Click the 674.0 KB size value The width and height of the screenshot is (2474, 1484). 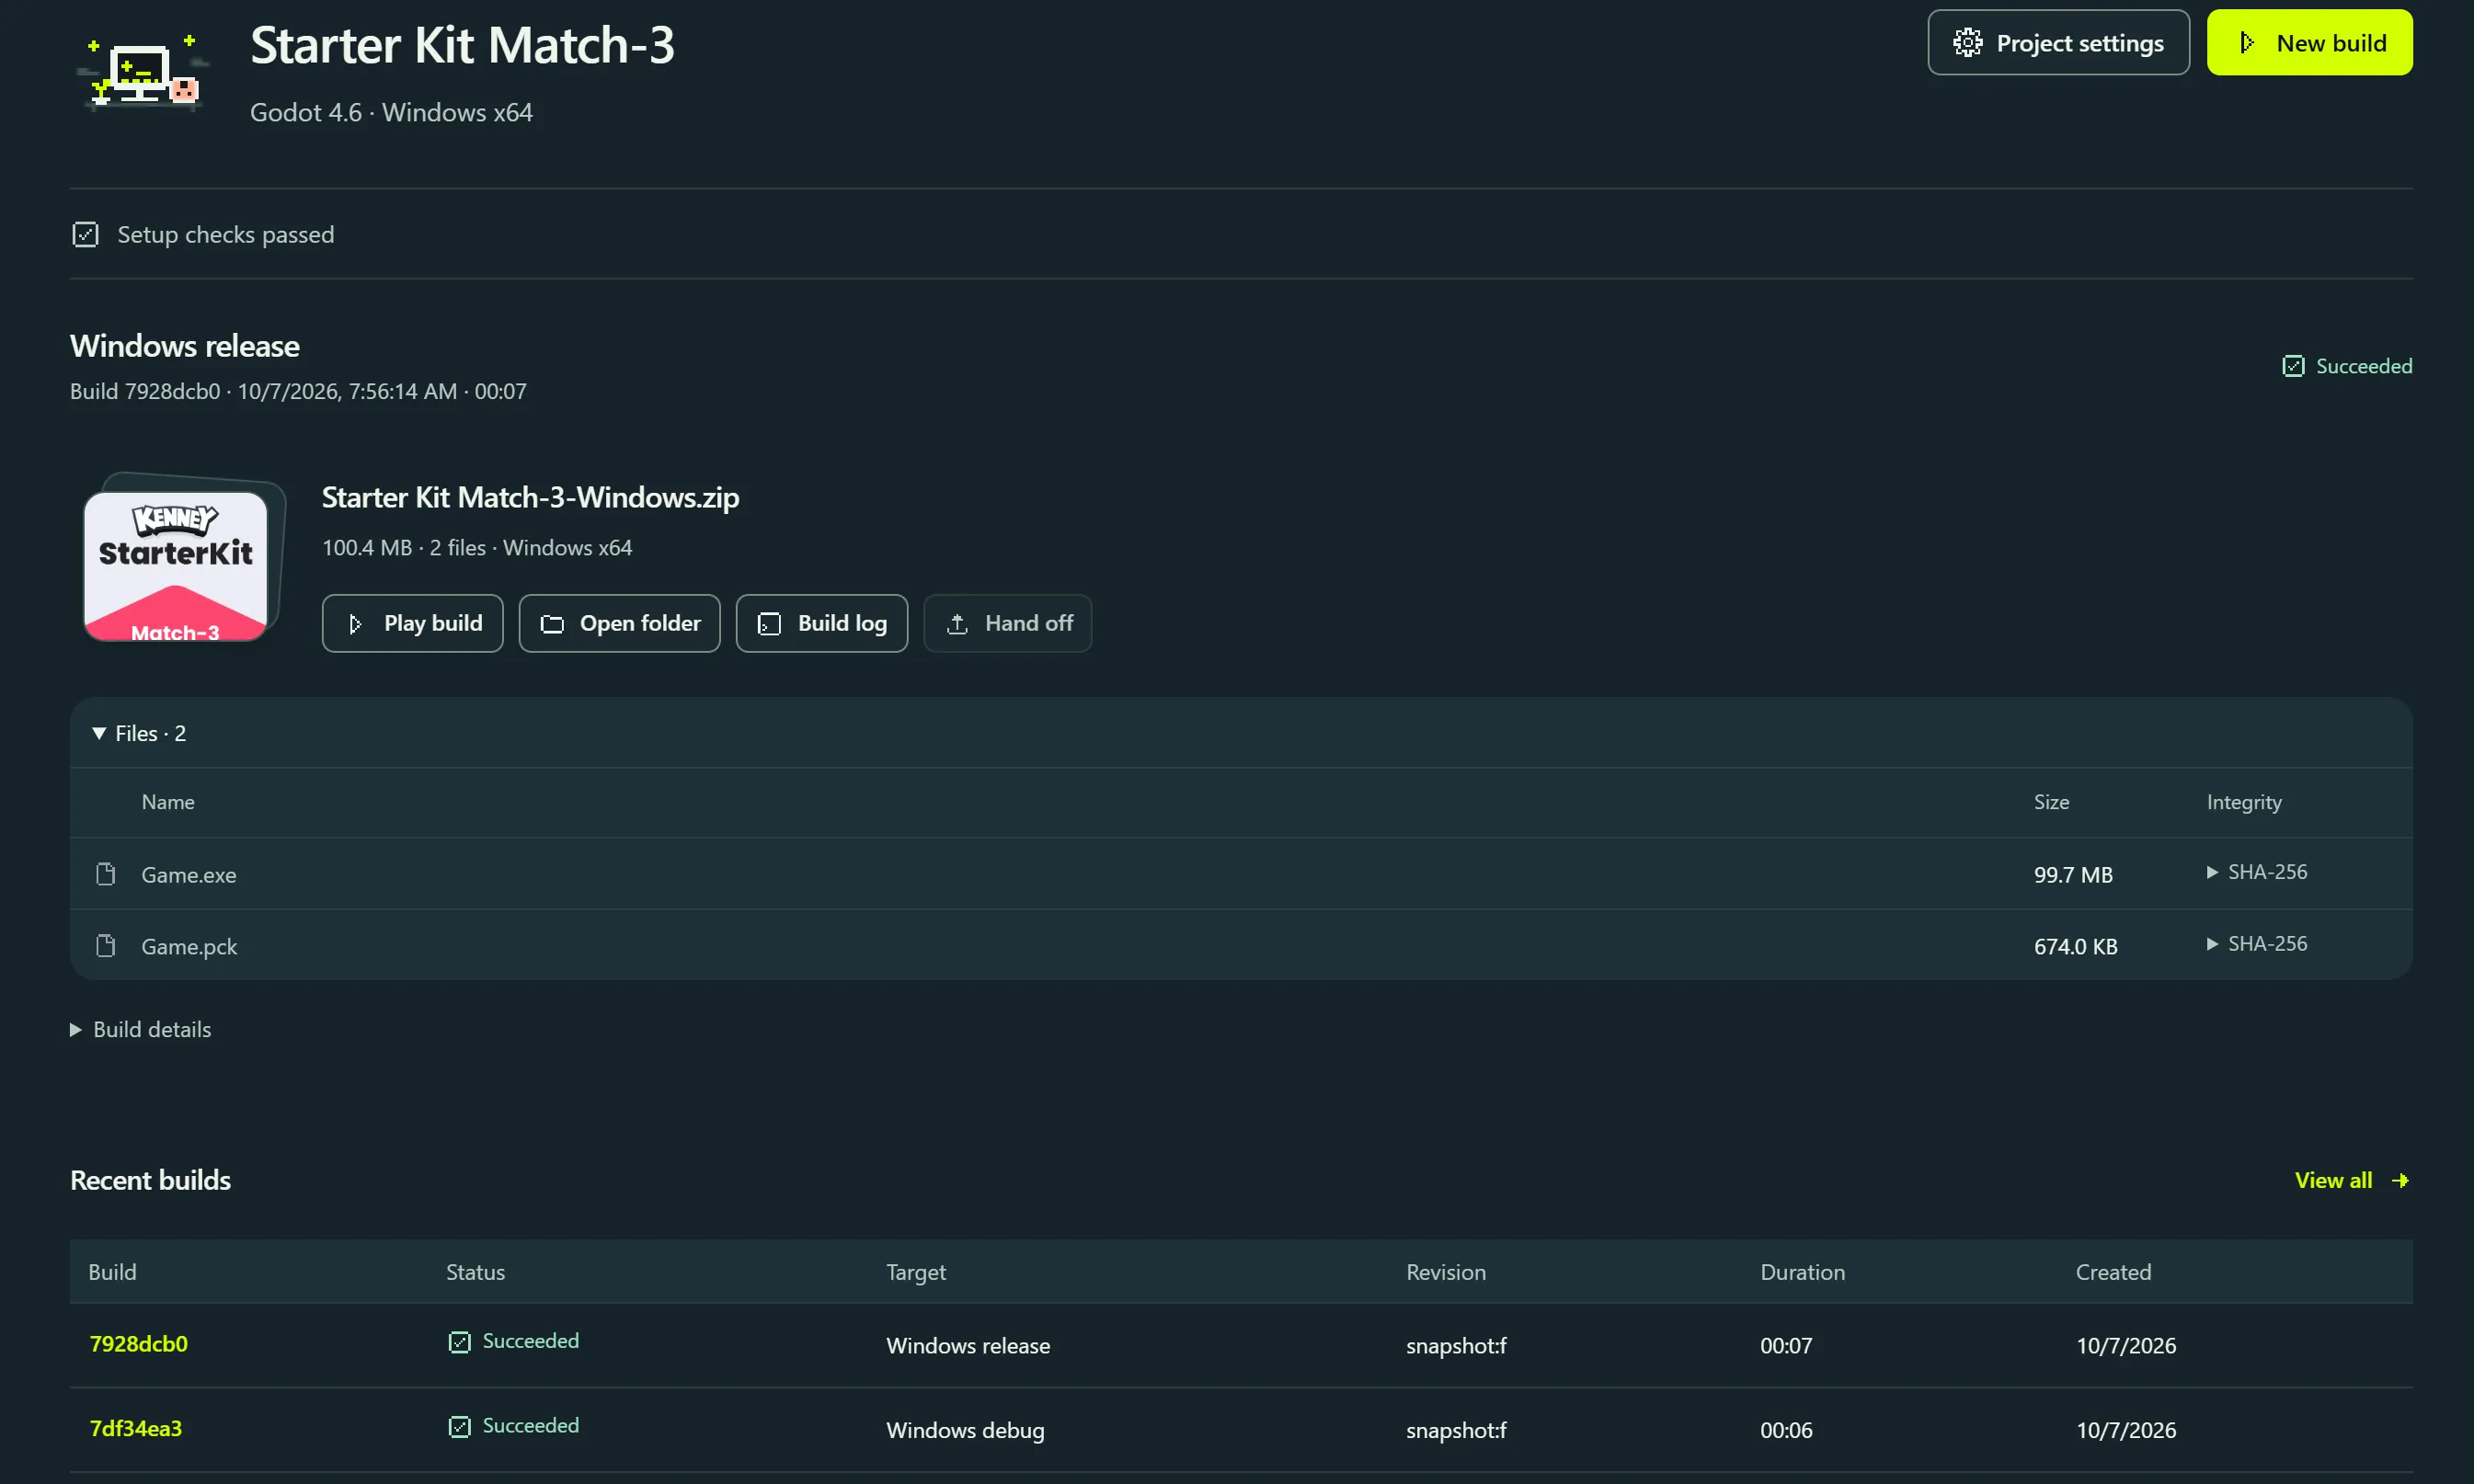(x=2075, y=947)
